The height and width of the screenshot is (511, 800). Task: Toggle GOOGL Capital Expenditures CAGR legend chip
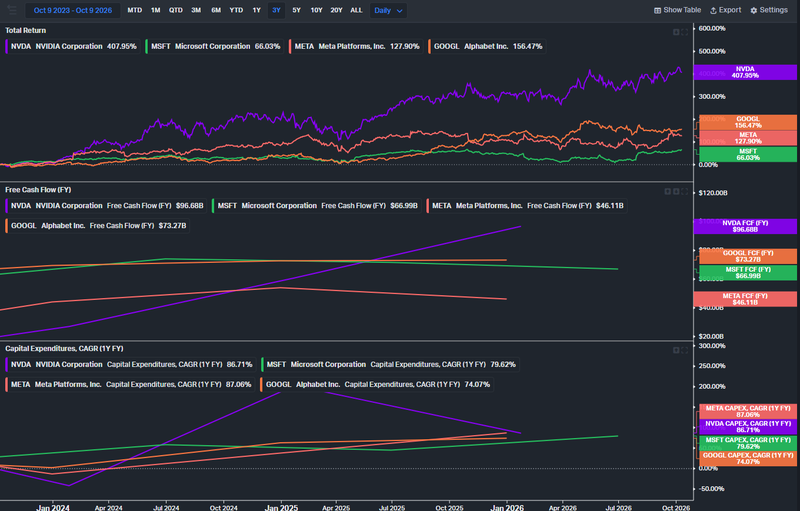tap(377, 385)
